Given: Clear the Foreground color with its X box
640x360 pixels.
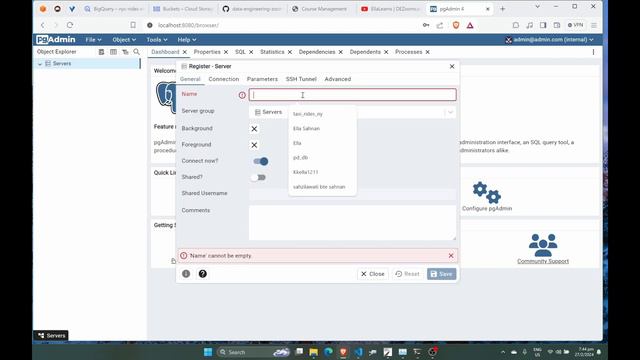Looking at the screenshot, I should (x=254, y=145).
